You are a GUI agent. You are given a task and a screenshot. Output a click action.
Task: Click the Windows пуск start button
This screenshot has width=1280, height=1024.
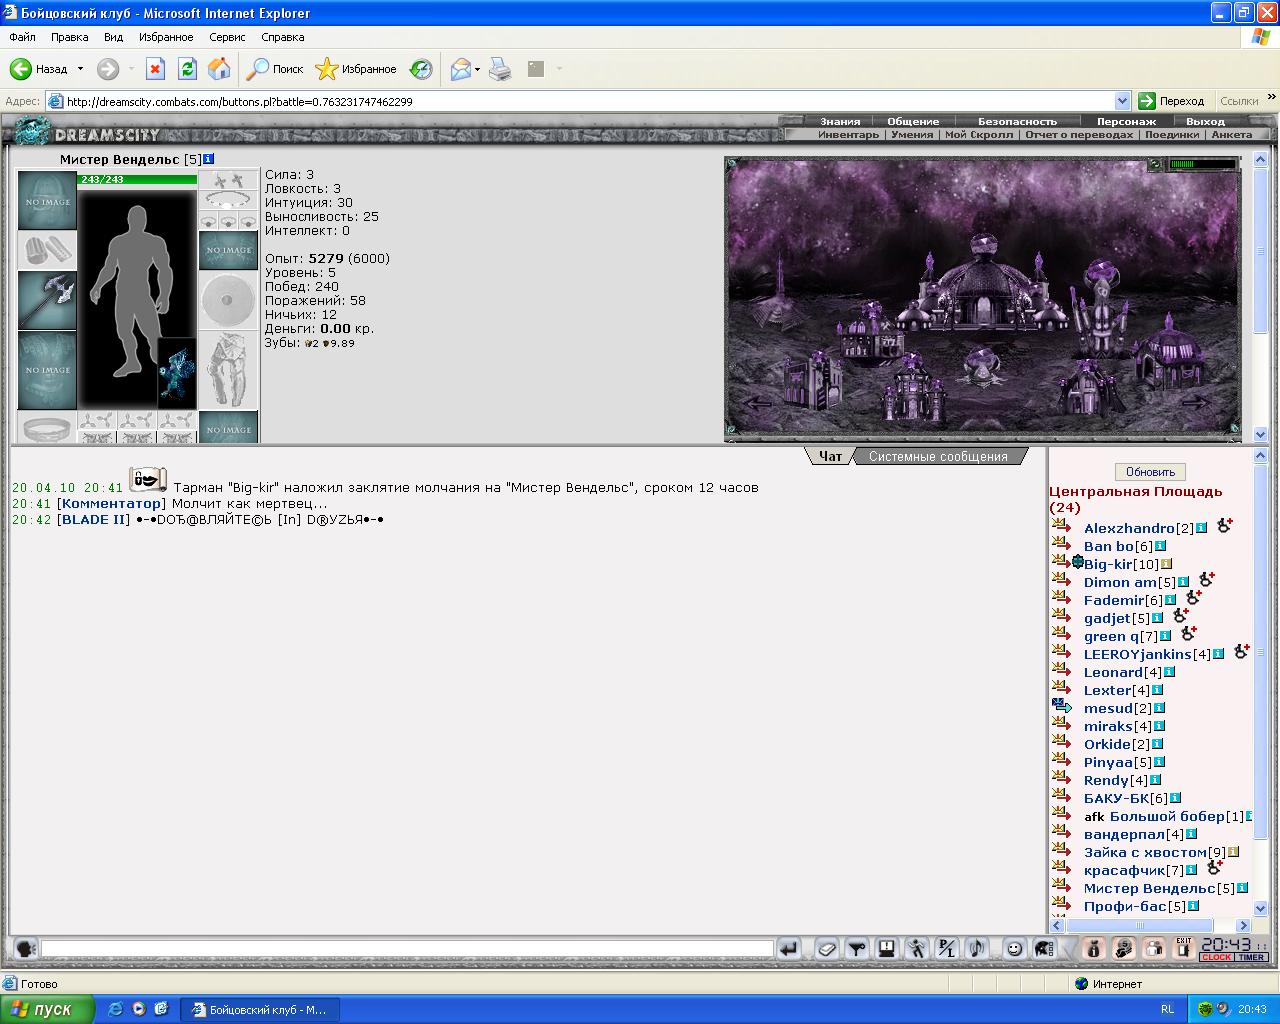47,1009
